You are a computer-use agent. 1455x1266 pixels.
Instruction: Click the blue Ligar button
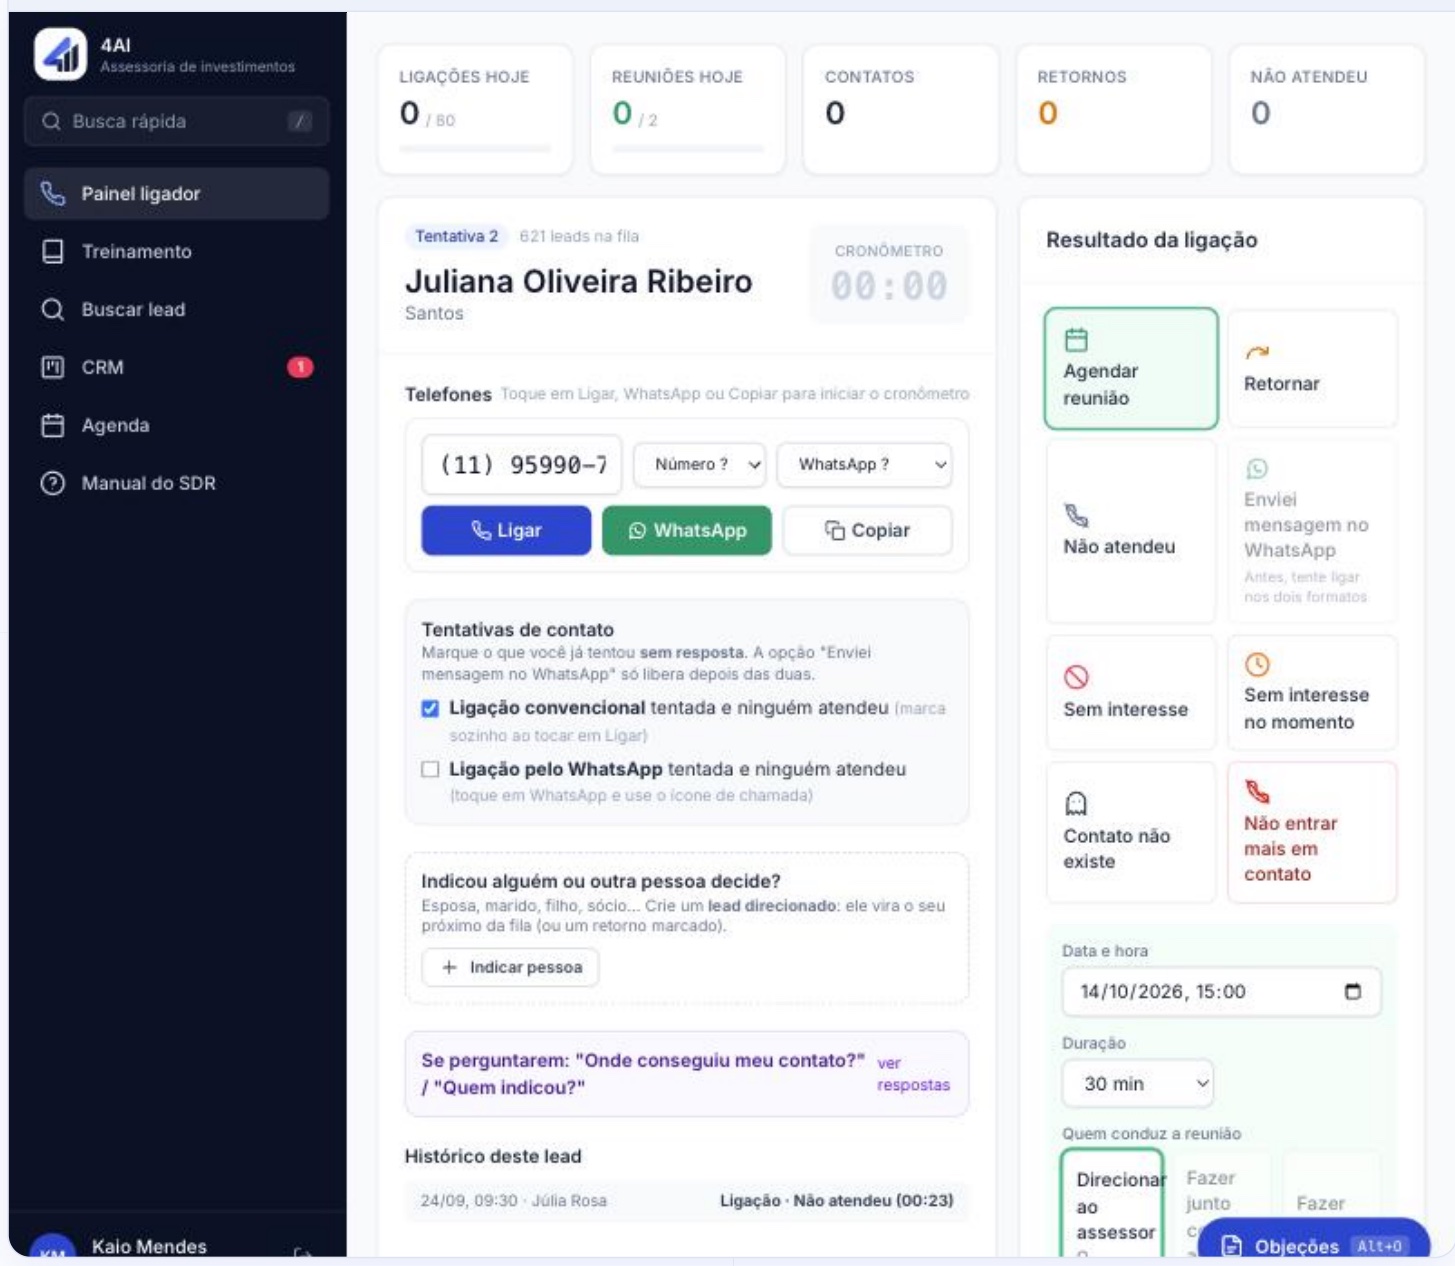pos(506,531)
